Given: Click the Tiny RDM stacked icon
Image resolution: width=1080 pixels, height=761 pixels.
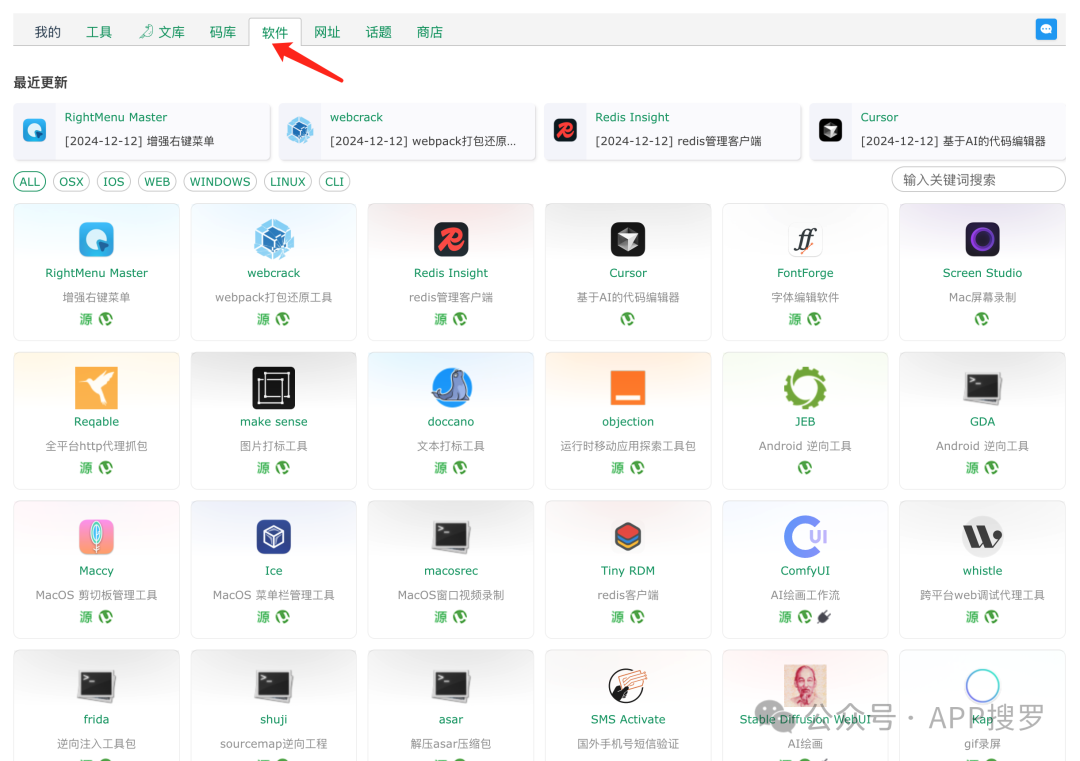Looking at the screenshot, I should pyautogui.click(x=628, y=536).
